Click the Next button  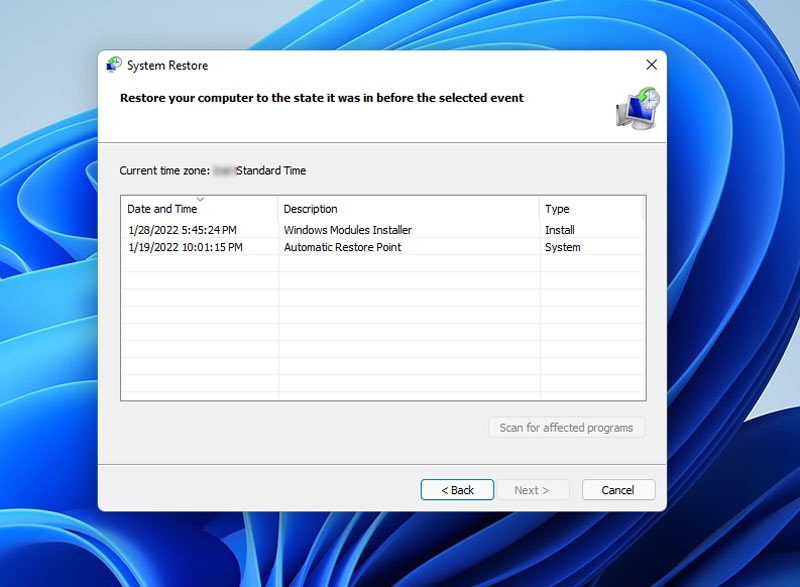(x=535, y=490)
